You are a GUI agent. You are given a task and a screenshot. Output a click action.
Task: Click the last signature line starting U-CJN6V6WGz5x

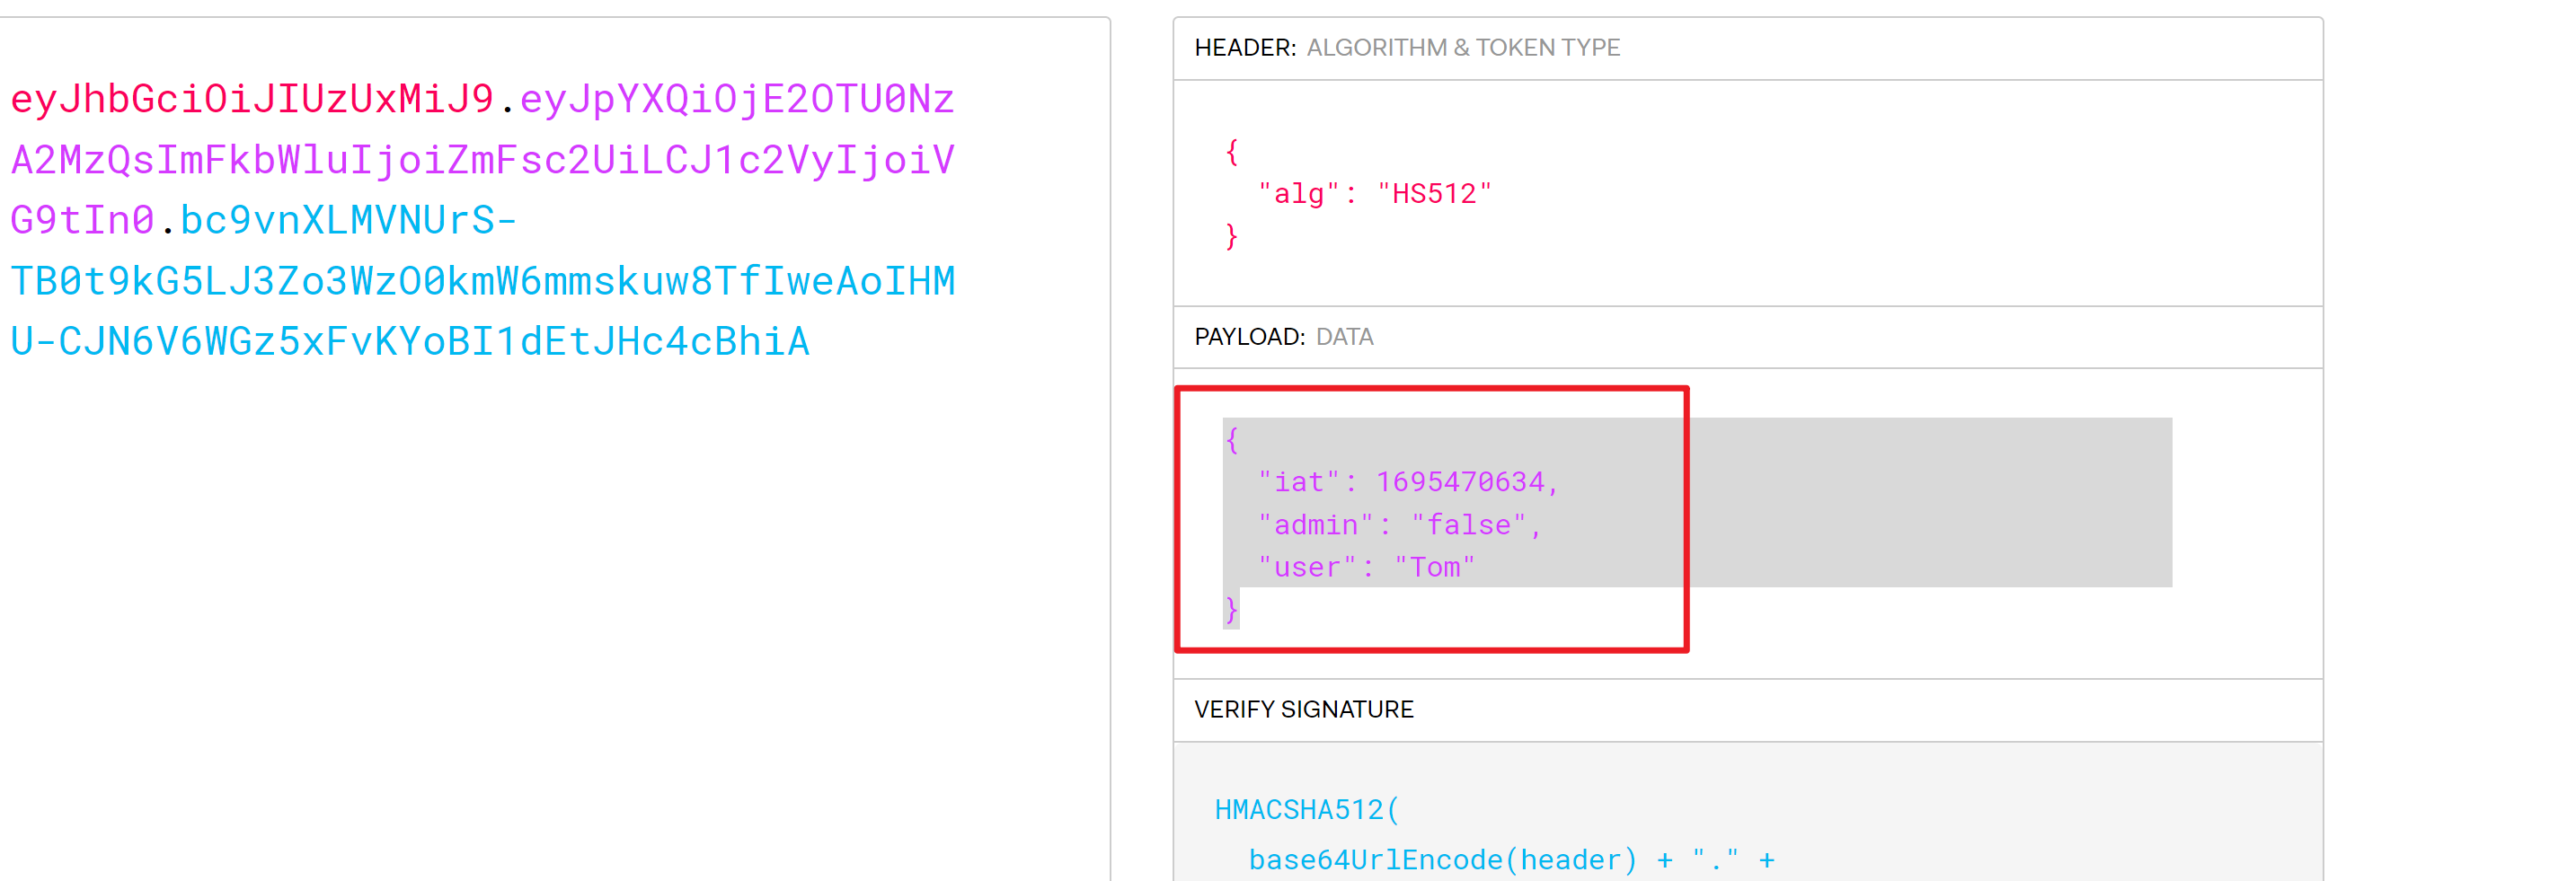click(410, 341)
